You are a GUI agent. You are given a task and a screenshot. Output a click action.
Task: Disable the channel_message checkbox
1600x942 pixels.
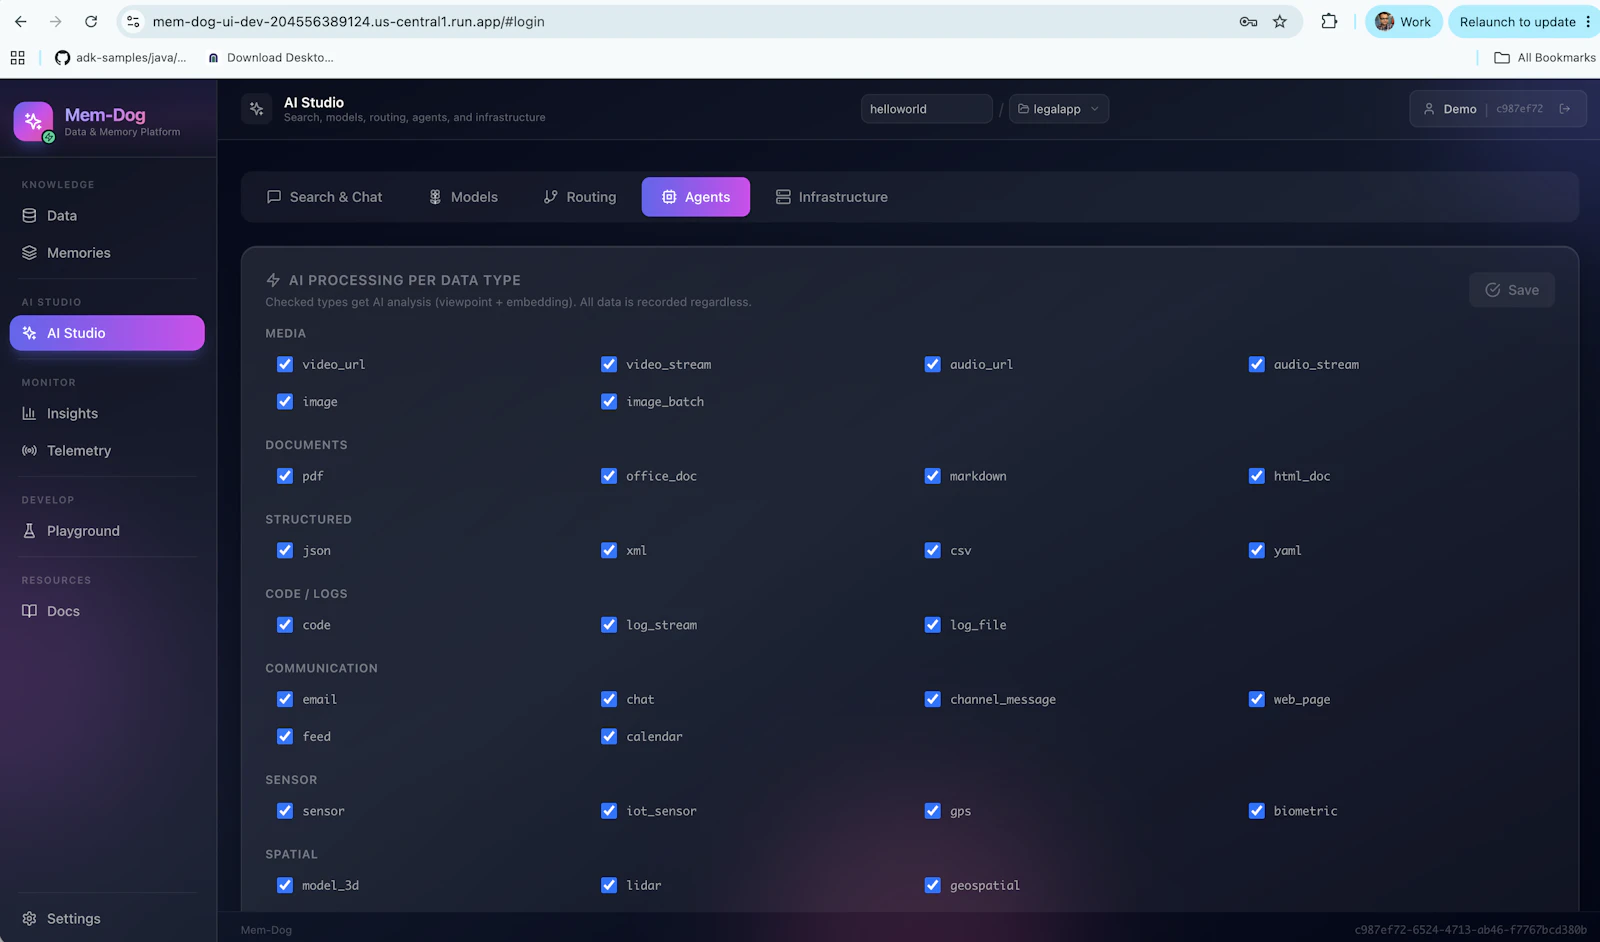click(933, 700)
